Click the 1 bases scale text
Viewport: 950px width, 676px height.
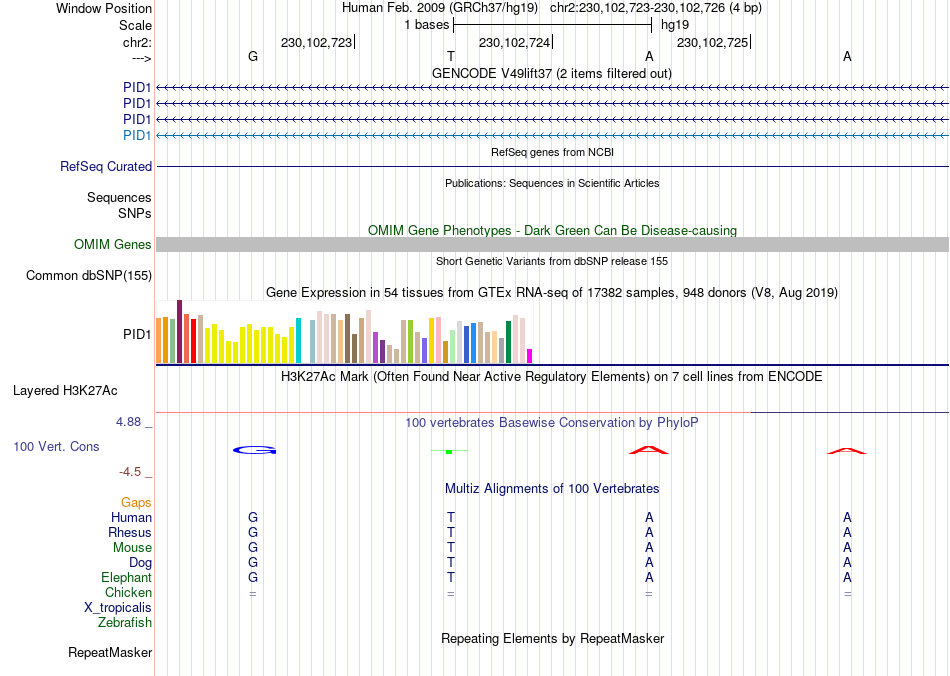pyautogui.click(x=427, y=25)
